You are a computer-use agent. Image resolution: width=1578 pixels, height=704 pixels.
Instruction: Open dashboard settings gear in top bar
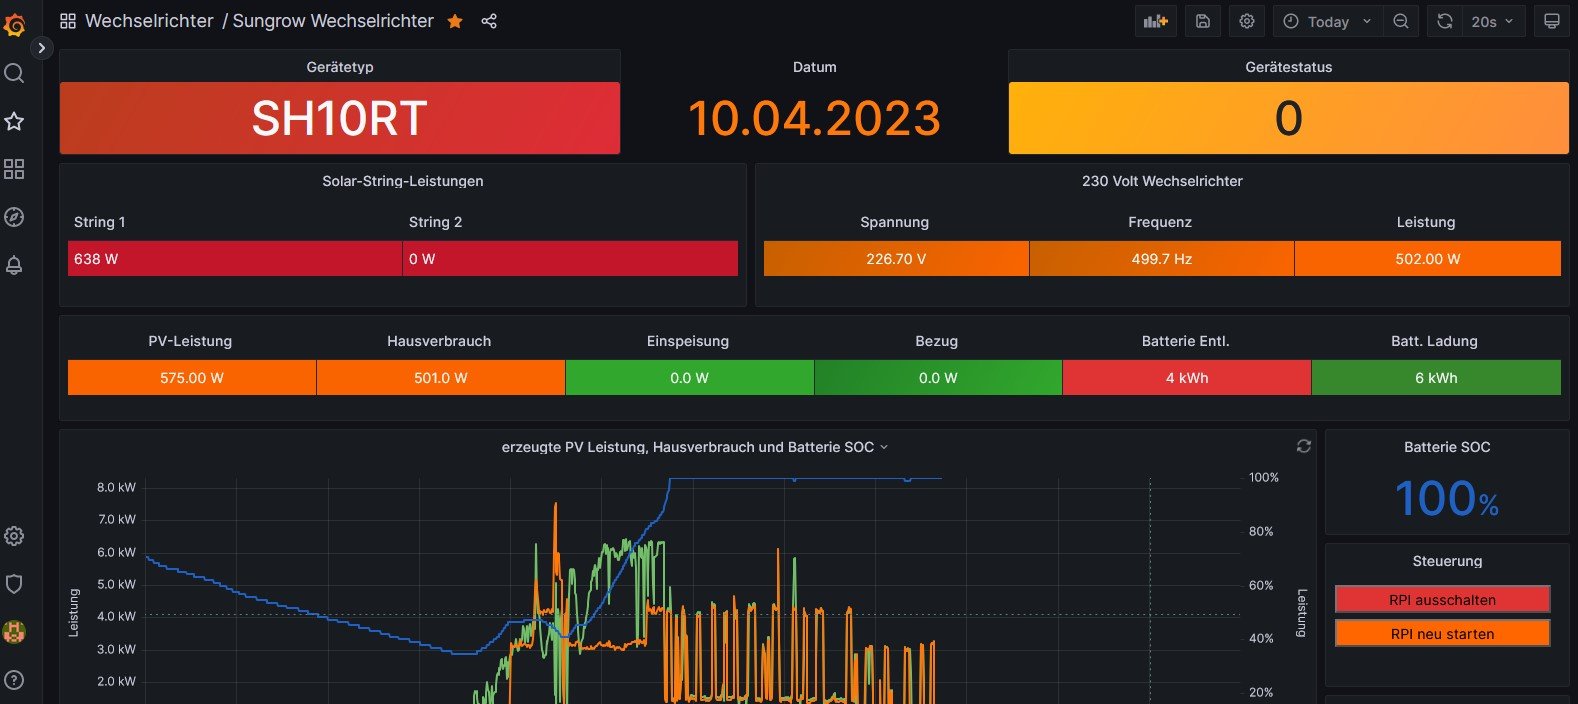[x=1247, y=21]
